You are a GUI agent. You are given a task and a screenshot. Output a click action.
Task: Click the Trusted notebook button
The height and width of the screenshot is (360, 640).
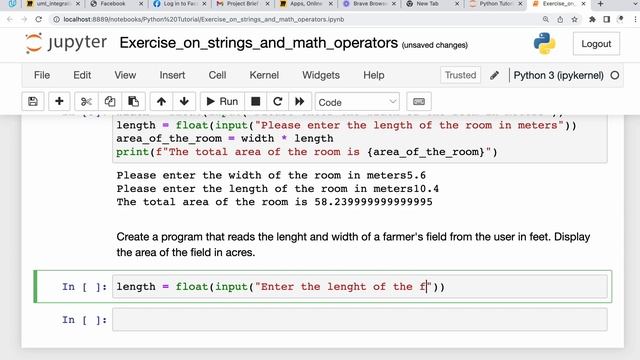[460, 75]
